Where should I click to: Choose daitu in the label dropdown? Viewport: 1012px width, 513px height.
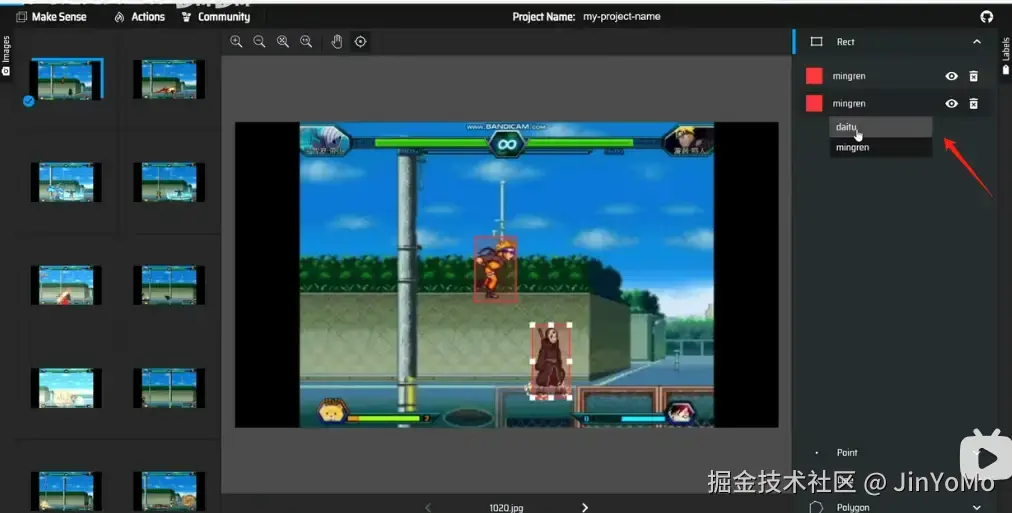pos(880,127)
